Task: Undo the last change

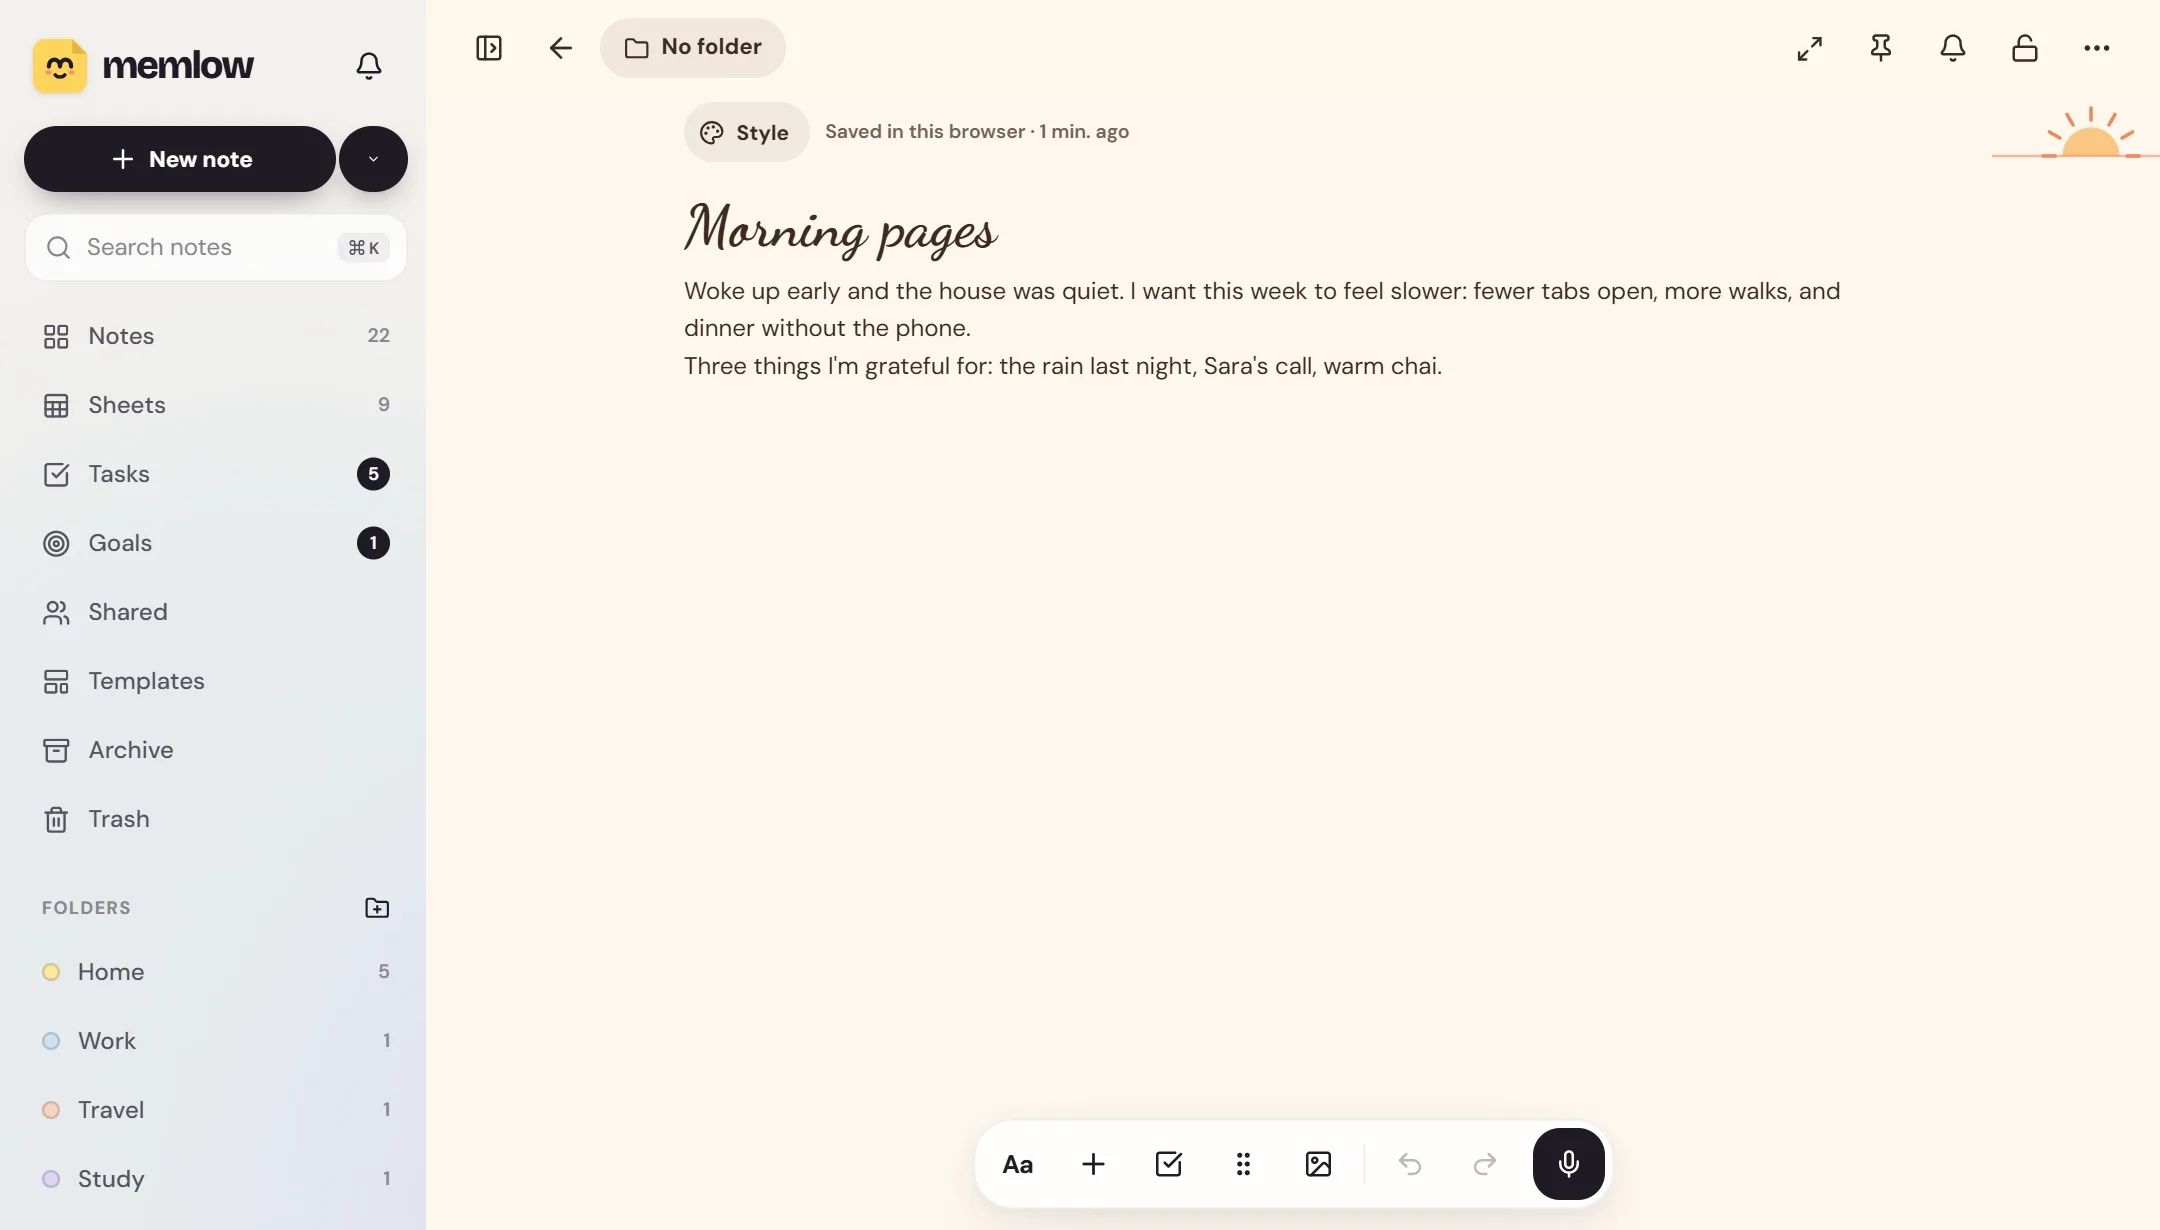Action: [1410, 1164]
